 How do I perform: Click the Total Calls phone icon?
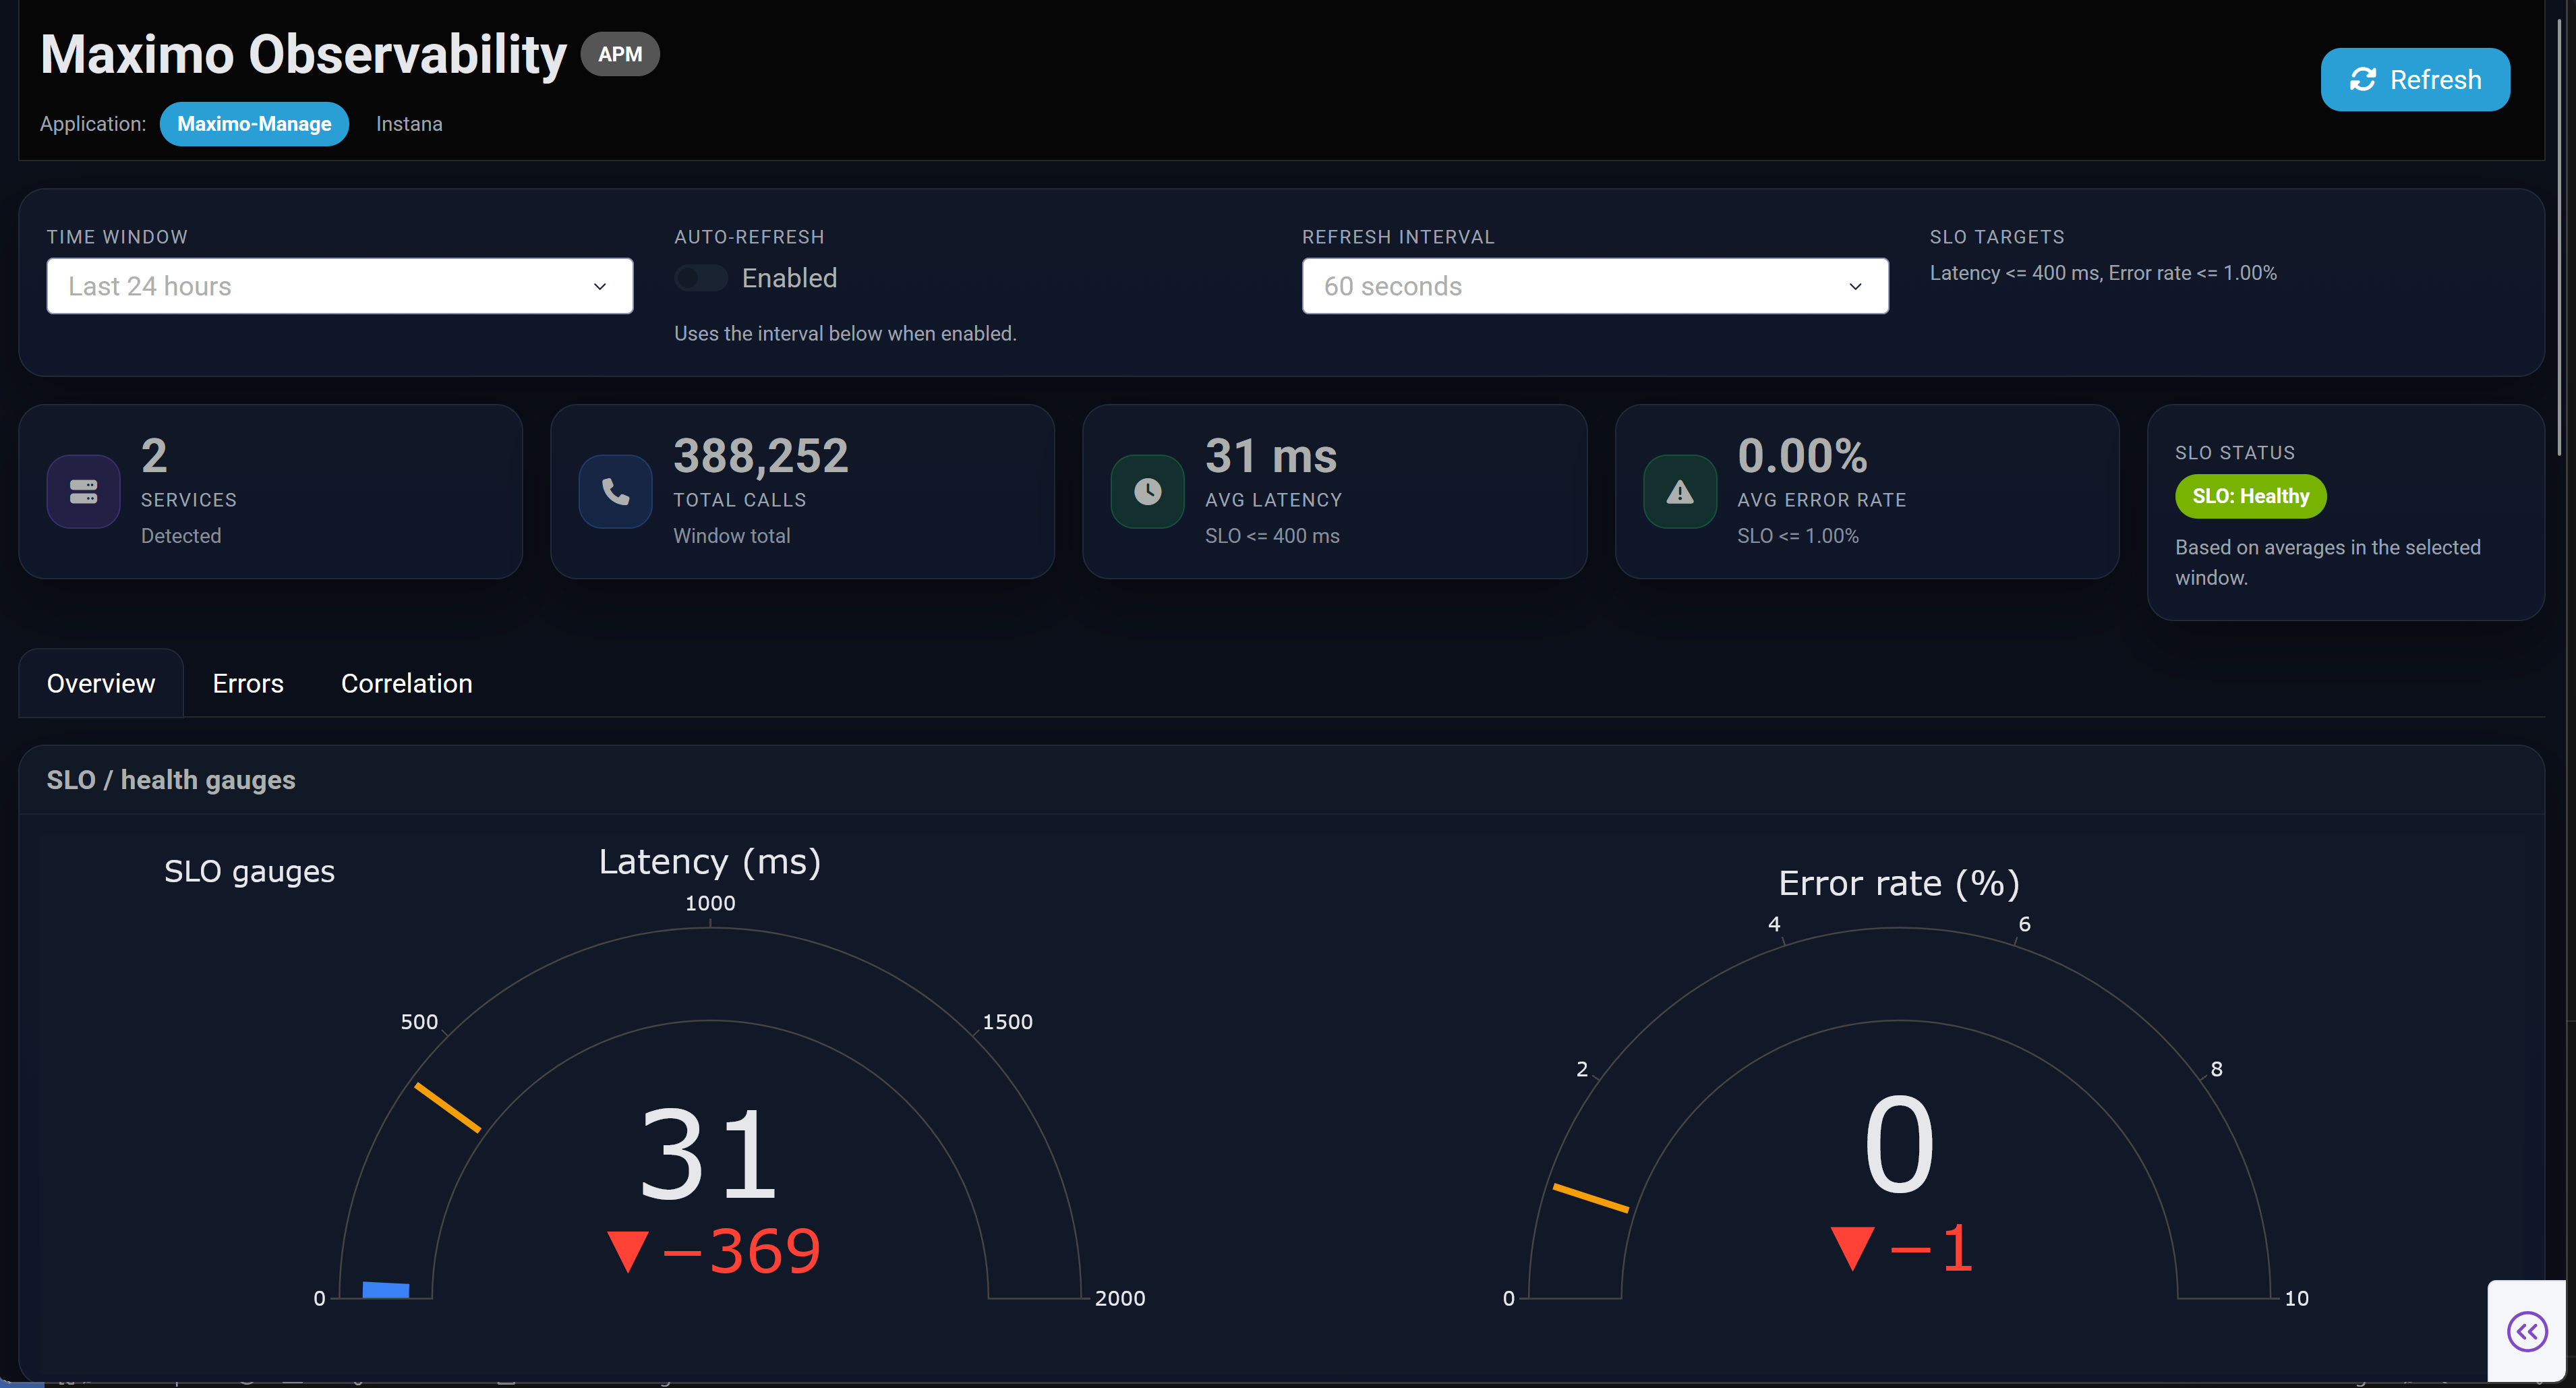(616, 491)
